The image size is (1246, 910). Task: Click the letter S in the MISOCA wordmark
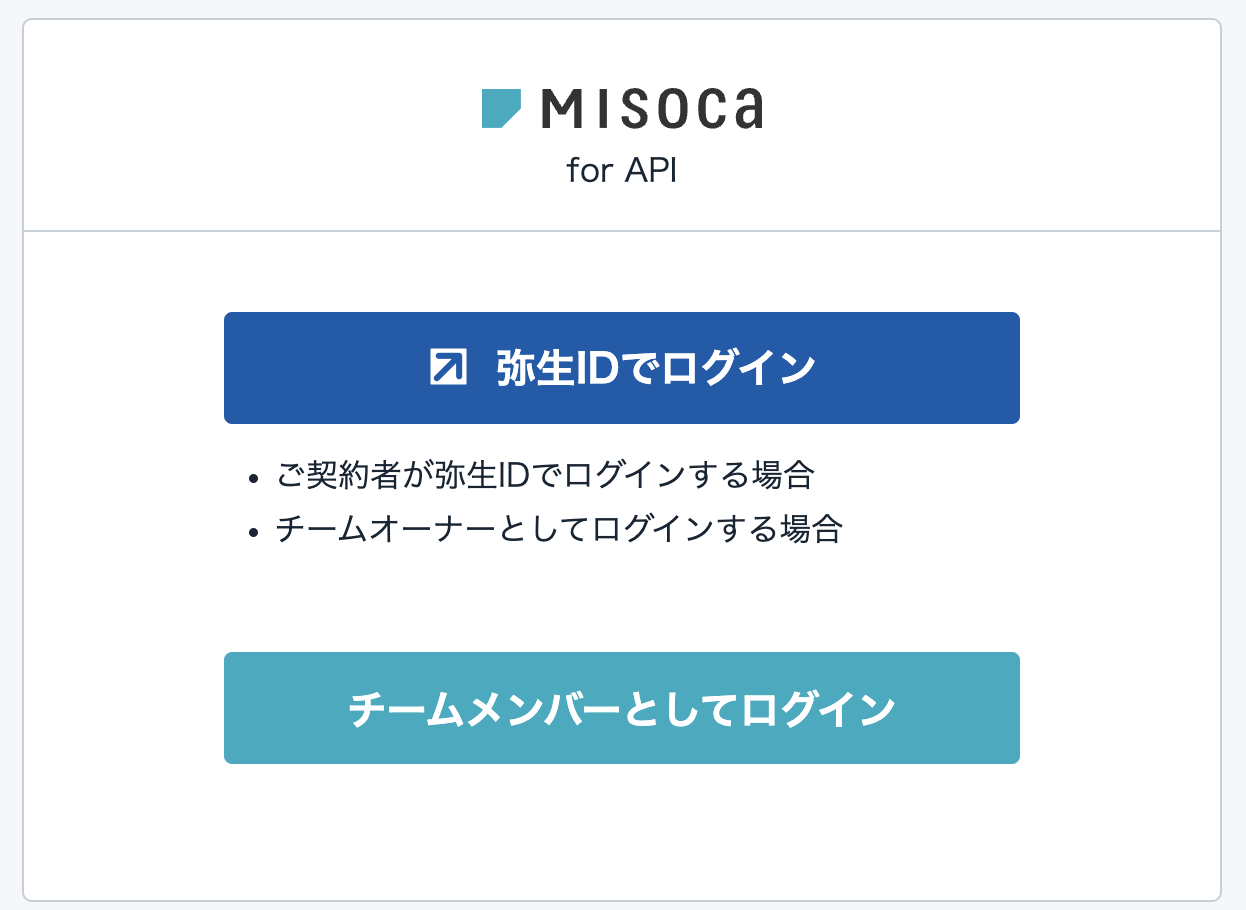pyautogui.click(x=633, y=108)
